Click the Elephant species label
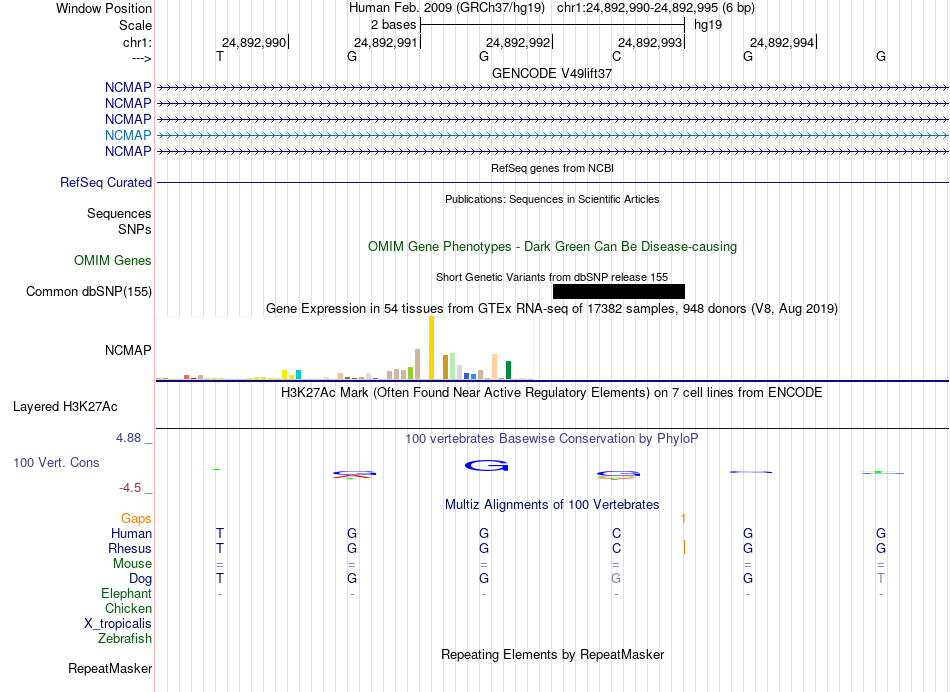This screenshot has height=692, width=950. pyautogui.click(x=126, y=593)
